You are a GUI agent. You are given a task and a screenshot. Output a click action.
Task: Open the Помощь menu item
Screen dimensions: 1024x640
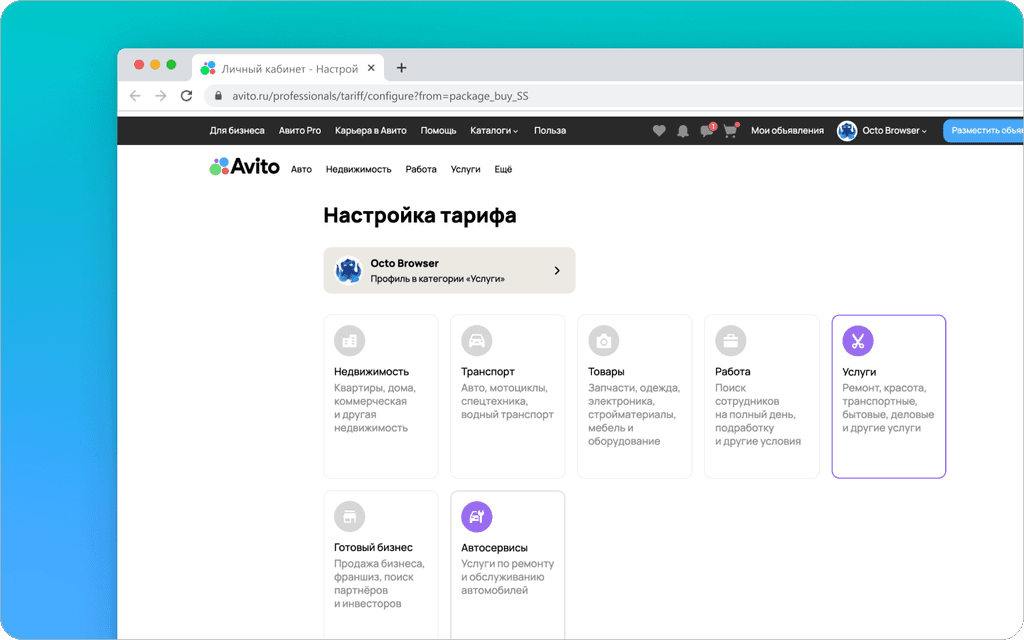pyautogui.click(x=438, y=130)
